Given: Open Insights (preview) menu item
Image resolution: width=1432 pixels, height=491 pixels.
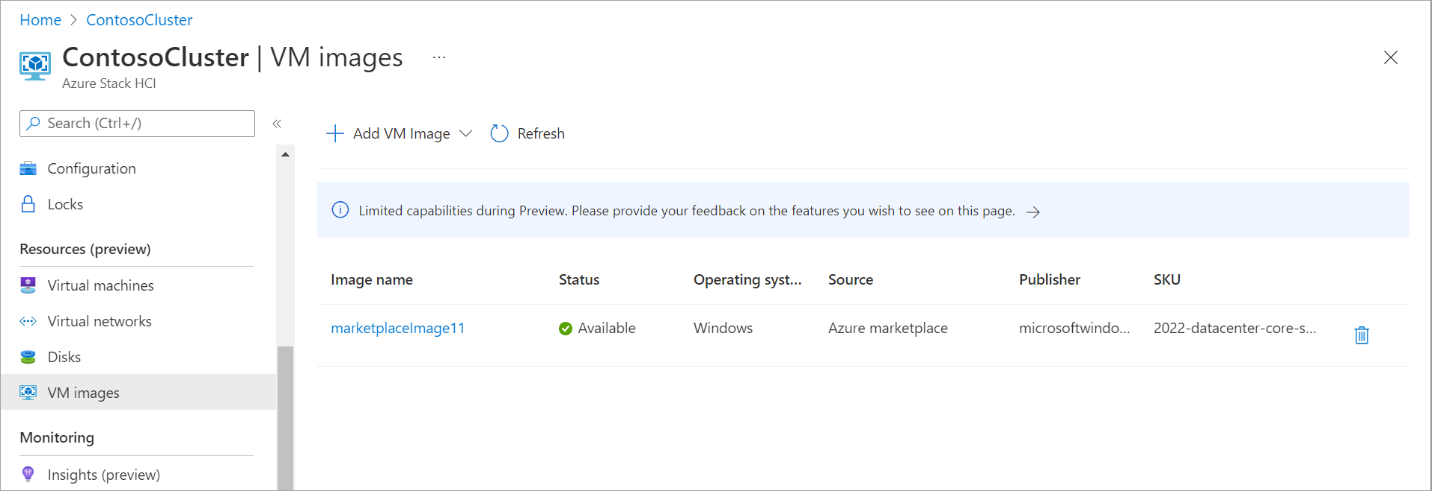Looking at the screenshot, I should click(103, 475).
